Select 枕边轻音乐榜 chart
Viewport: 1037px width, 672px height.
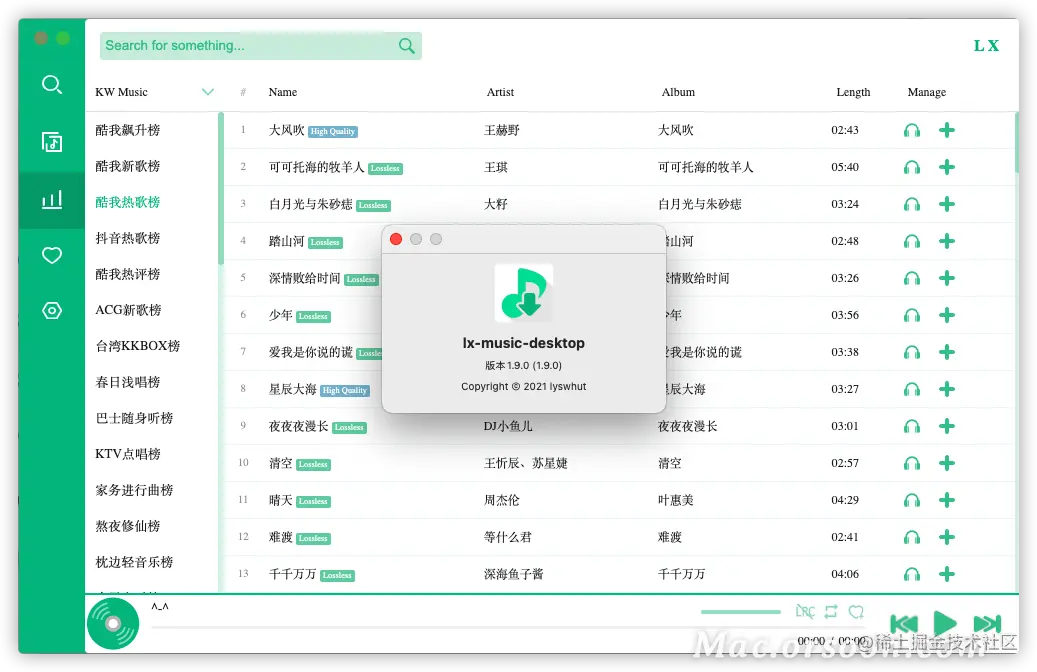pos(134,562)
